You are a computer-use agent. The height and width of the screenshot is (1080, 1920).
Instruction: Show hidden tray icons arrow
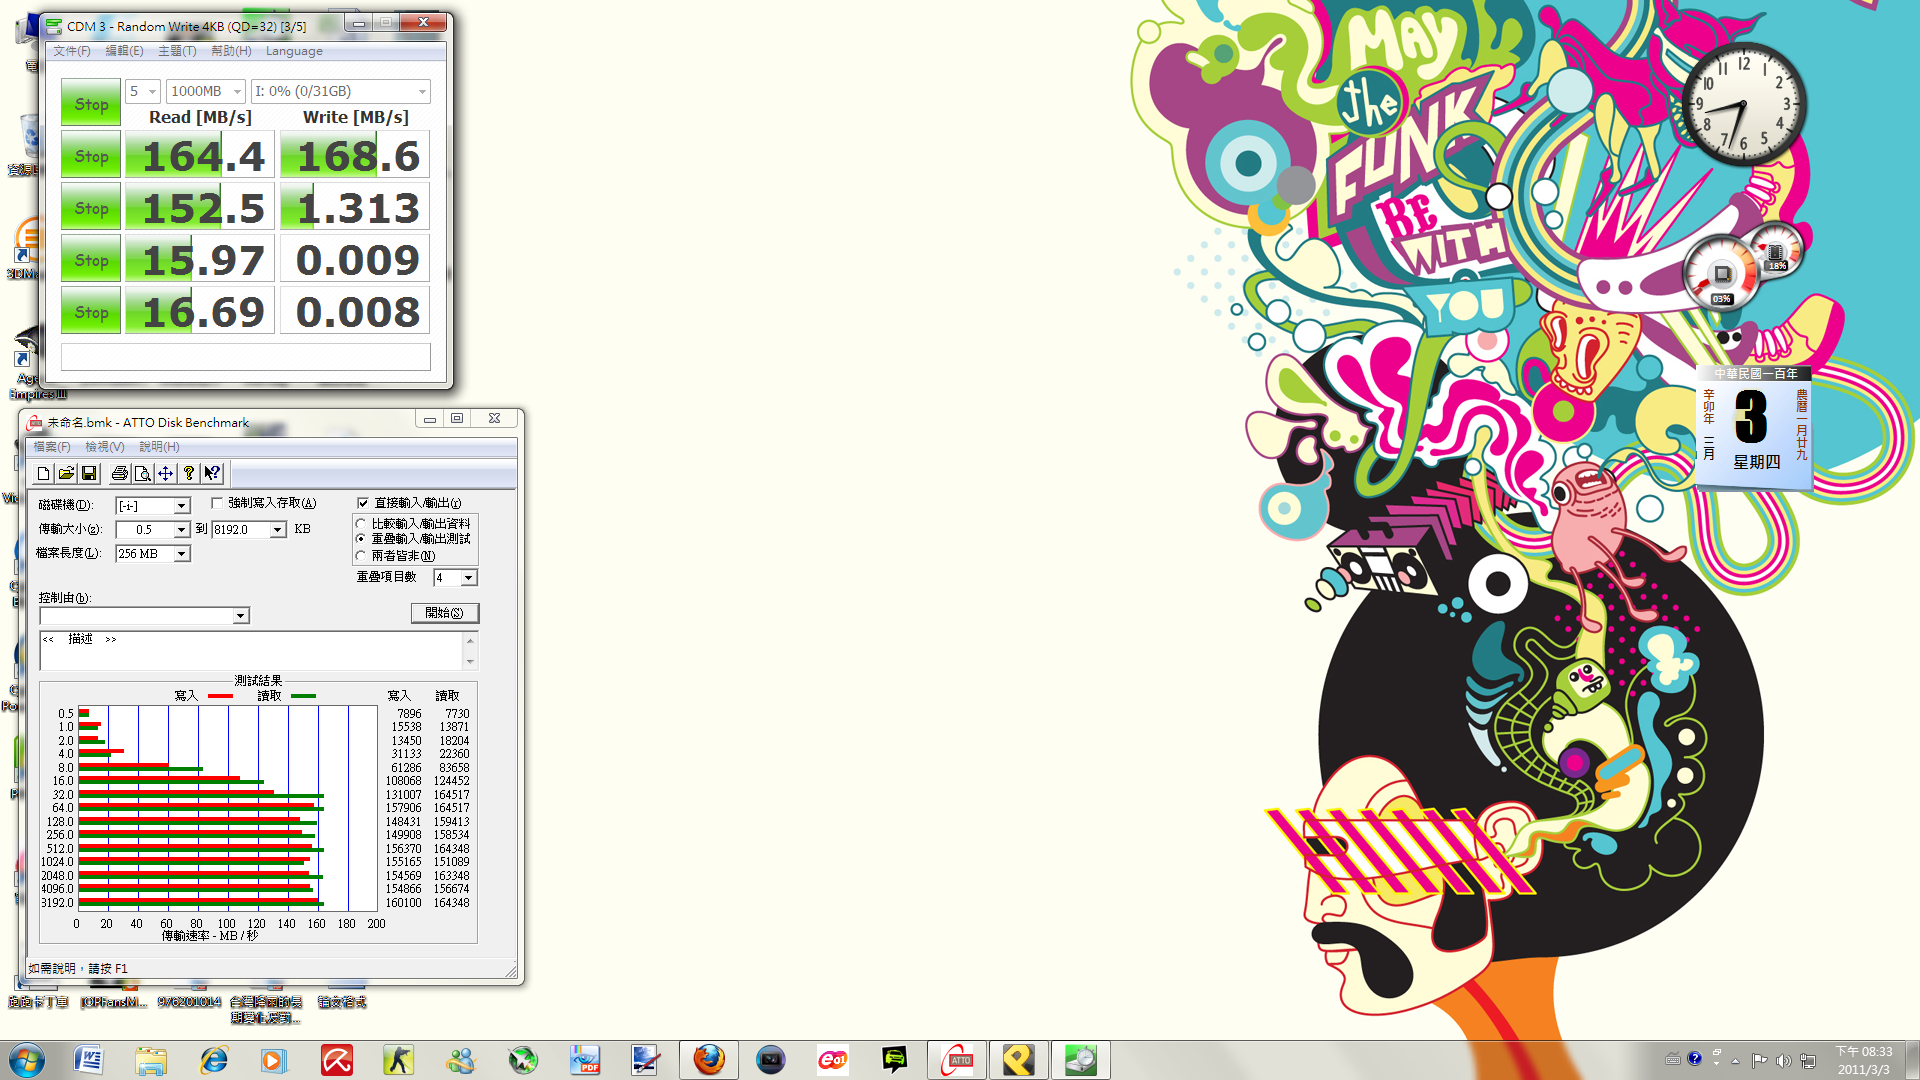tap(1735, 1061)
